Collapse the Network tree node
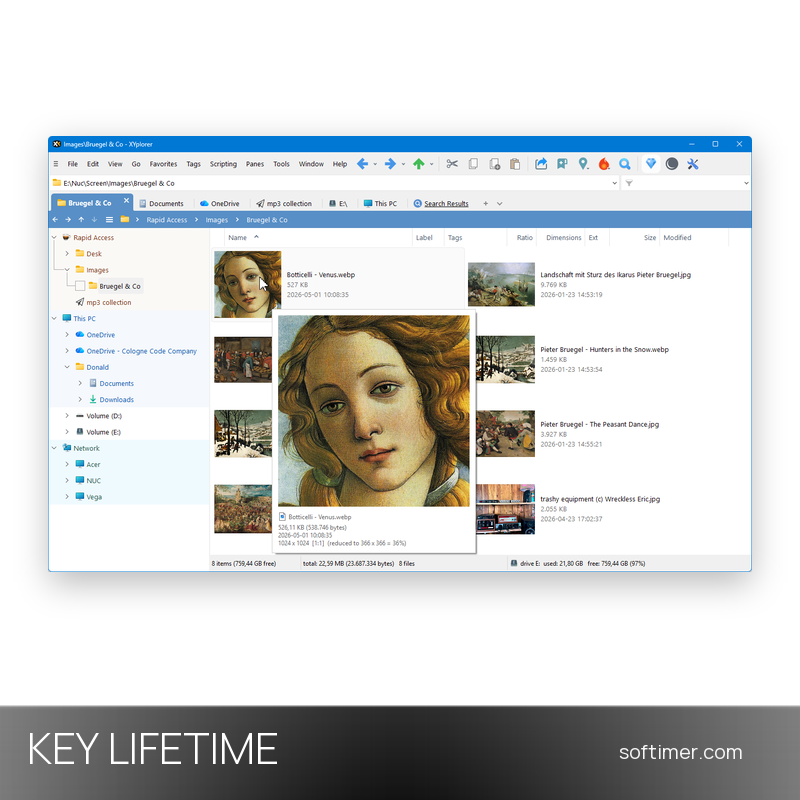The width and height of the screenshot is (800, 800). pos(54,448)
